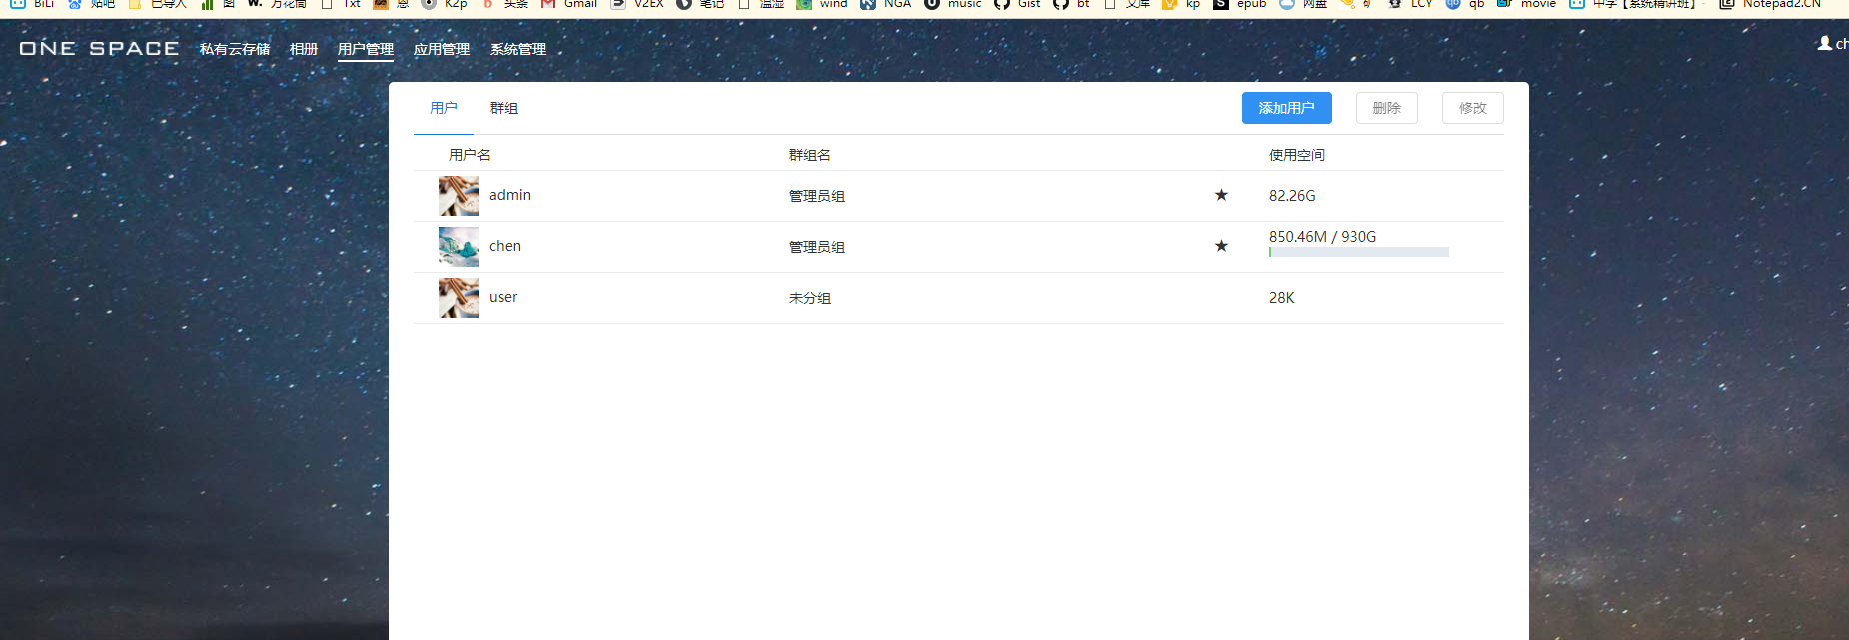Image resolution: width=1849 pixels, height=640 pixels.
Task: Click the ONE SPACE logo
Action: coord(99,48)
